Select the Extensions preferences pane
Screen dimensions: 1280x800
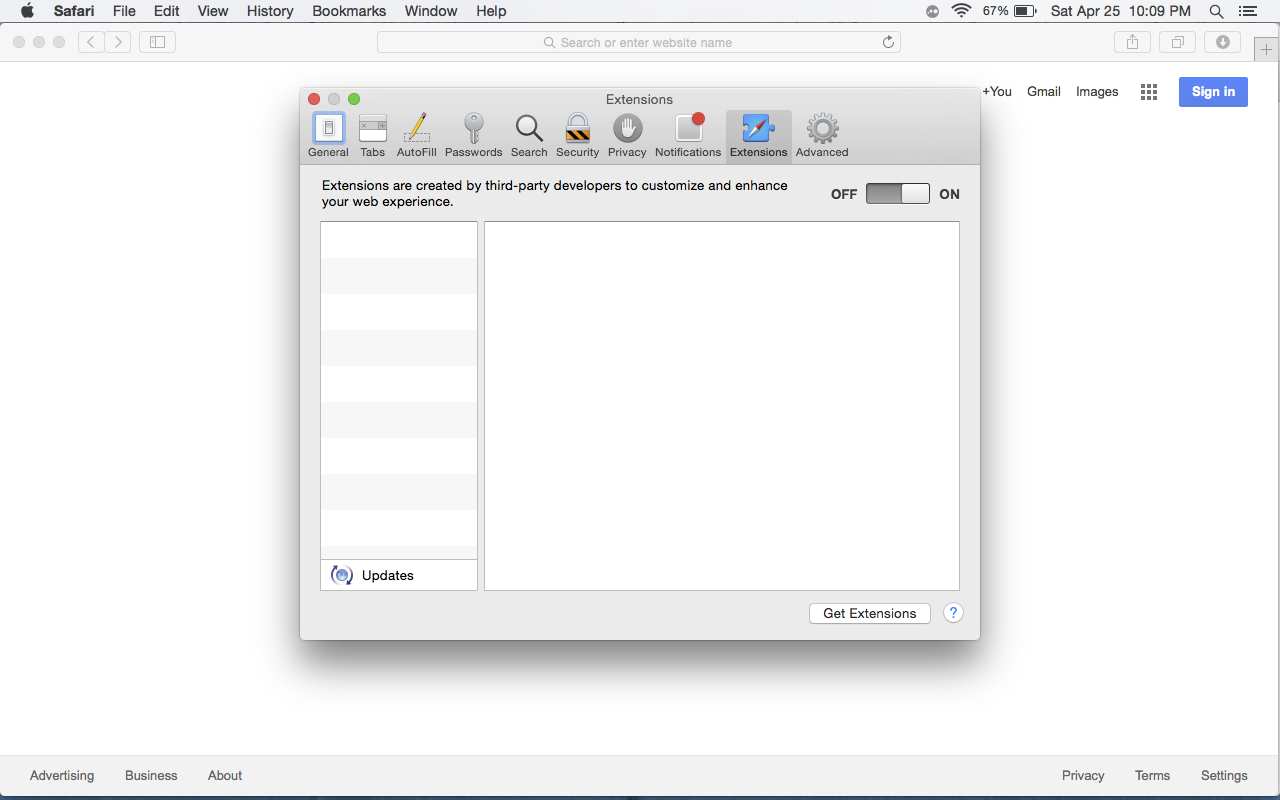pos(758,136)
